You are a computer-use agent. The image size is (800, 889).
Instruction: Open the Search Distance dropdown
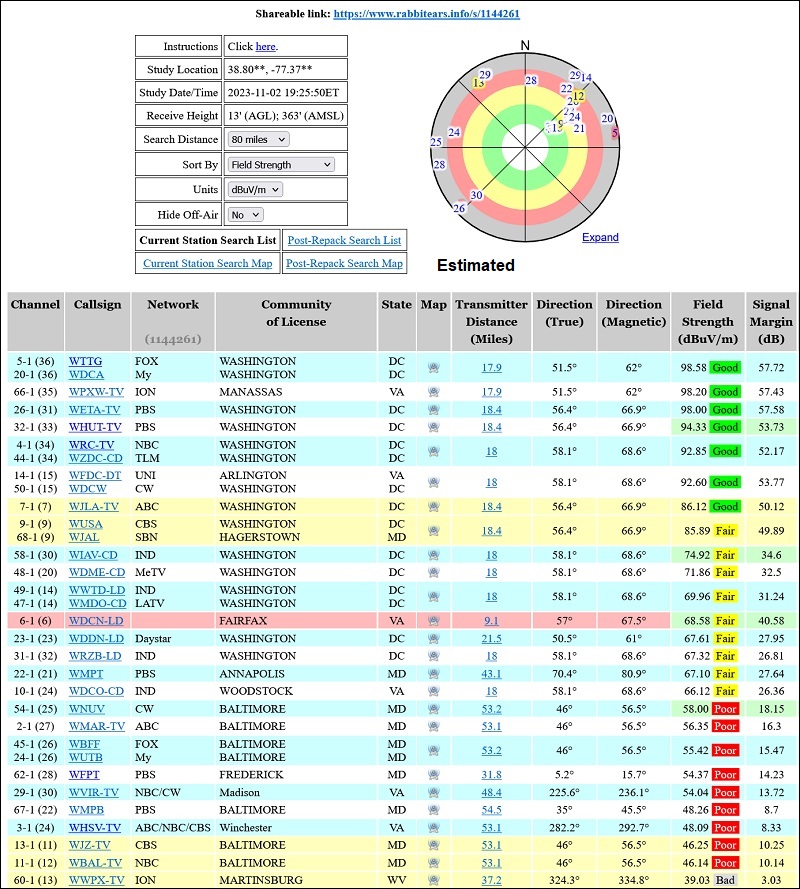(259, 140)
